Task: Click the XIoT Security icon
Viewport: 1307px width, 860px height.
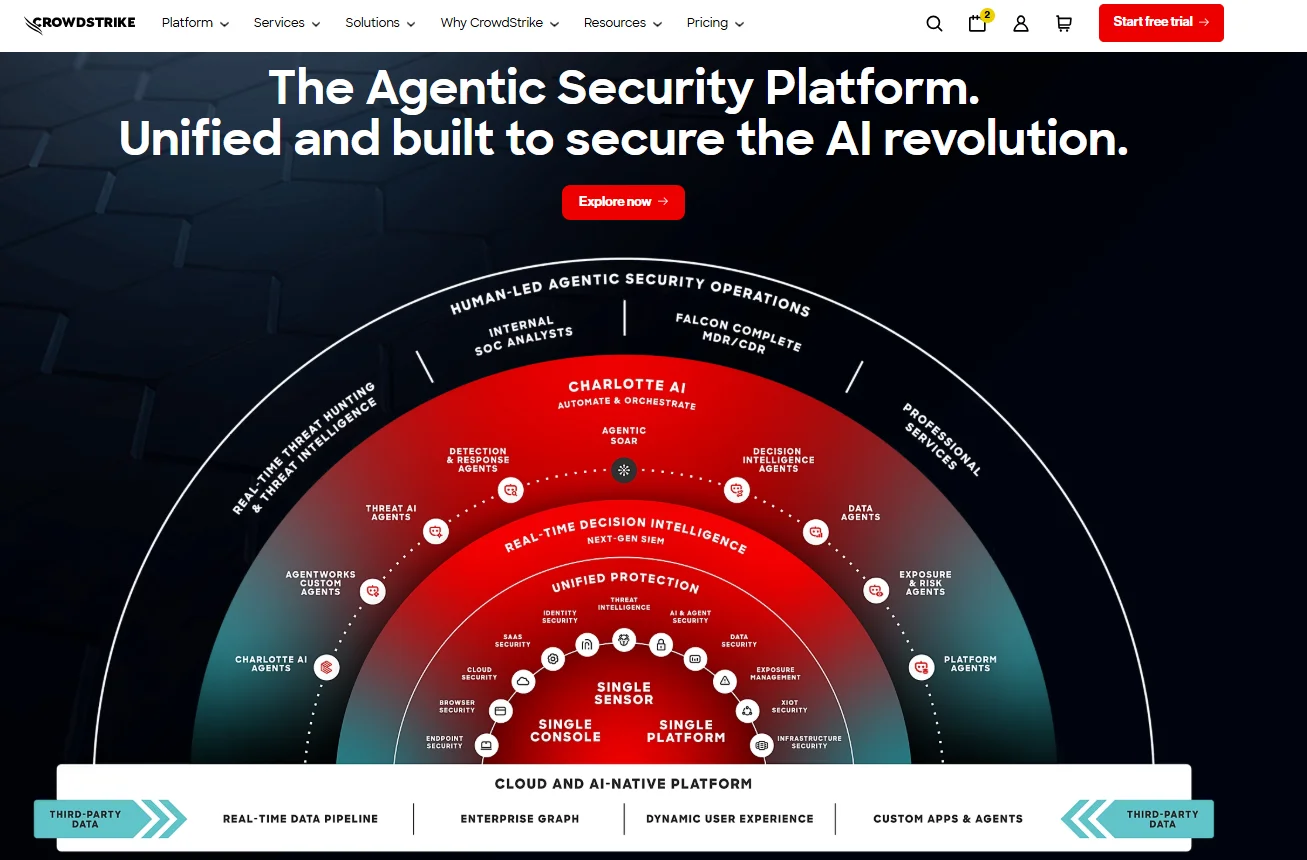Action: click(x=748, y=711)
